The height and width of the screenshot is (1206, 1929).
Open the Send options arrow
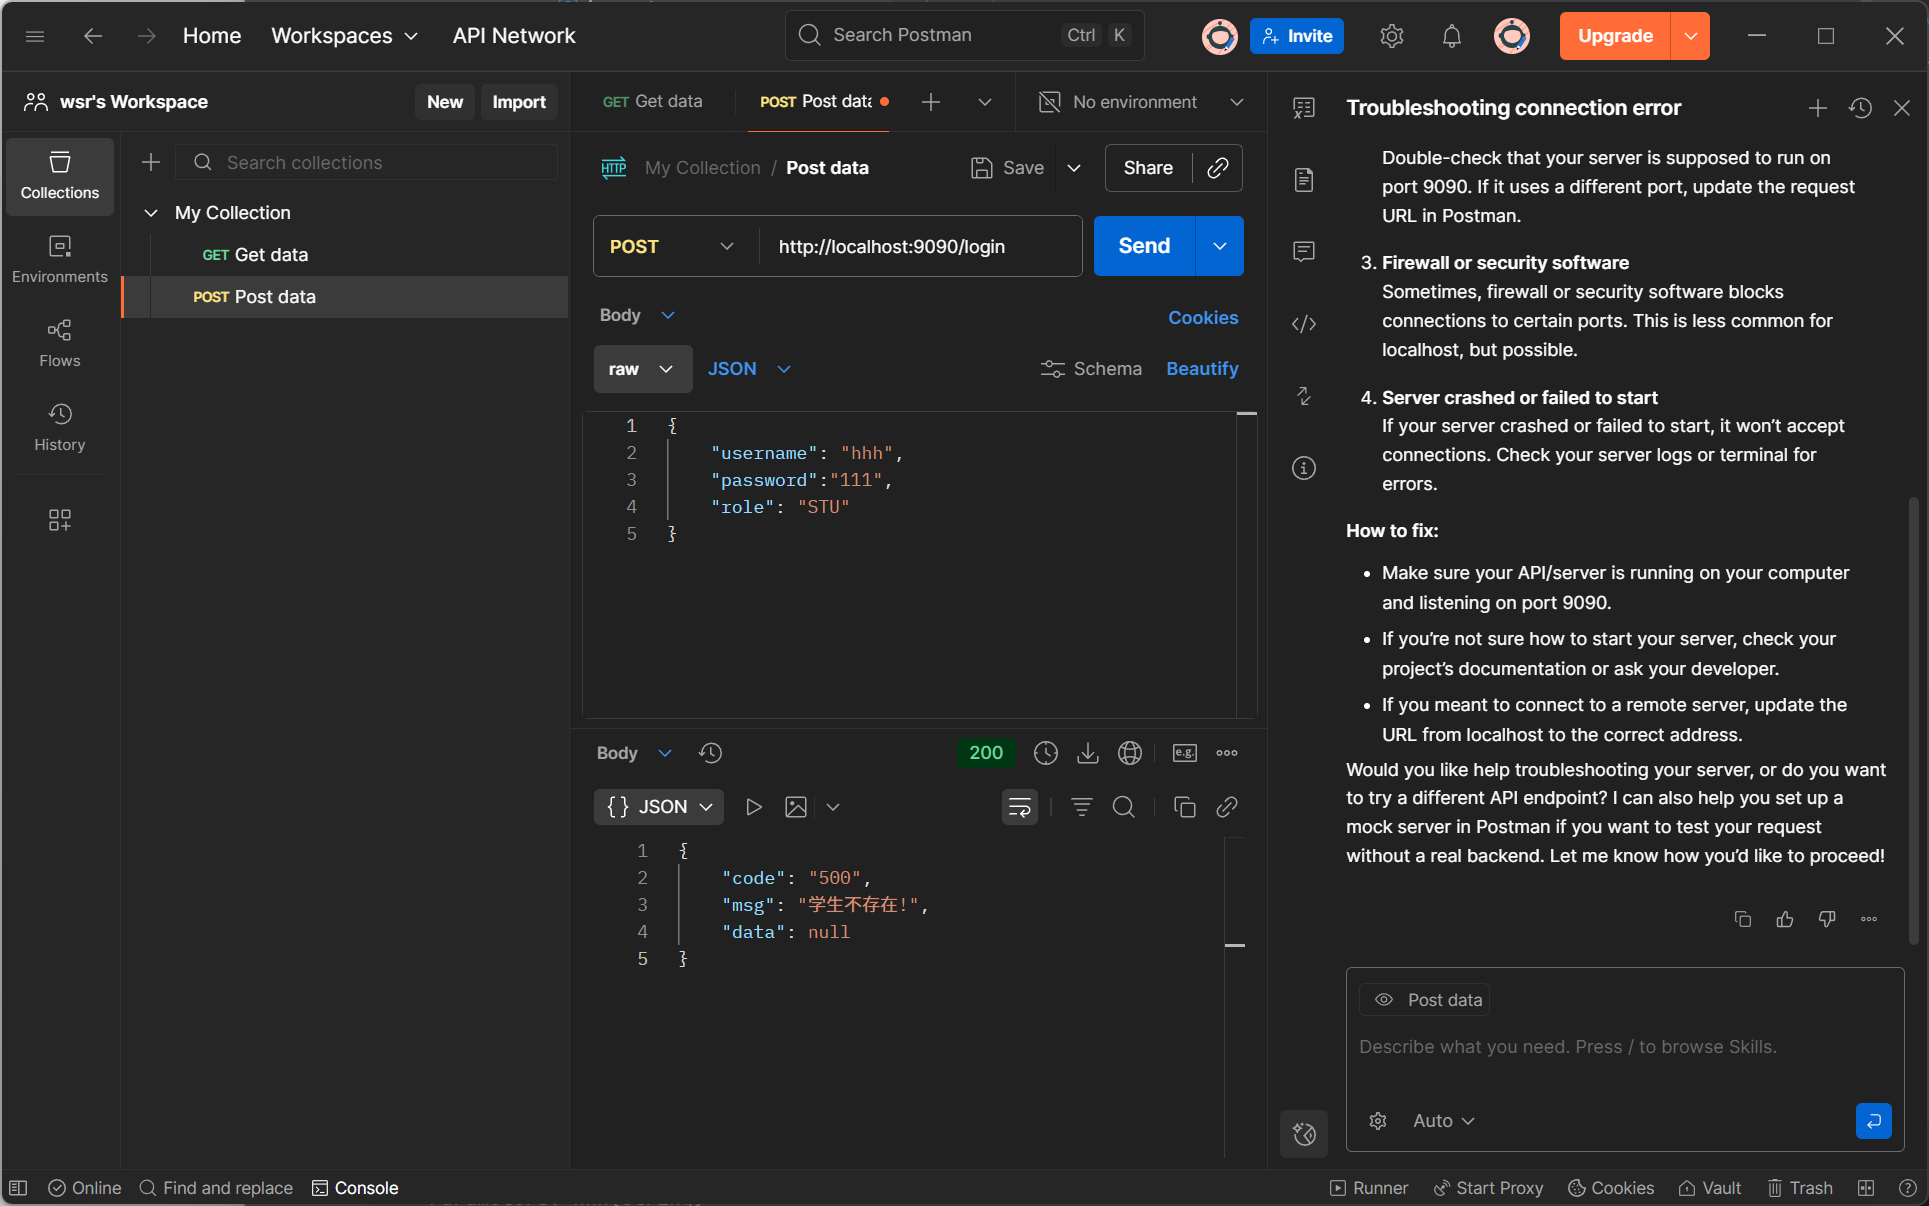pyautogui.click(x=1220, y=246)
